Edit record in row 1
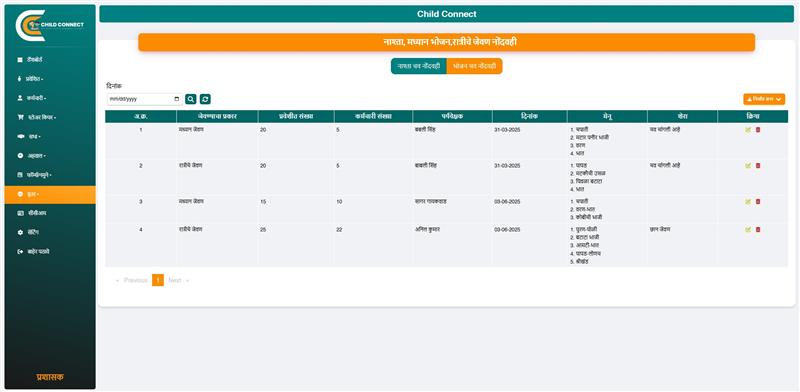Screen dimensions: 800x392 (748, 130)
